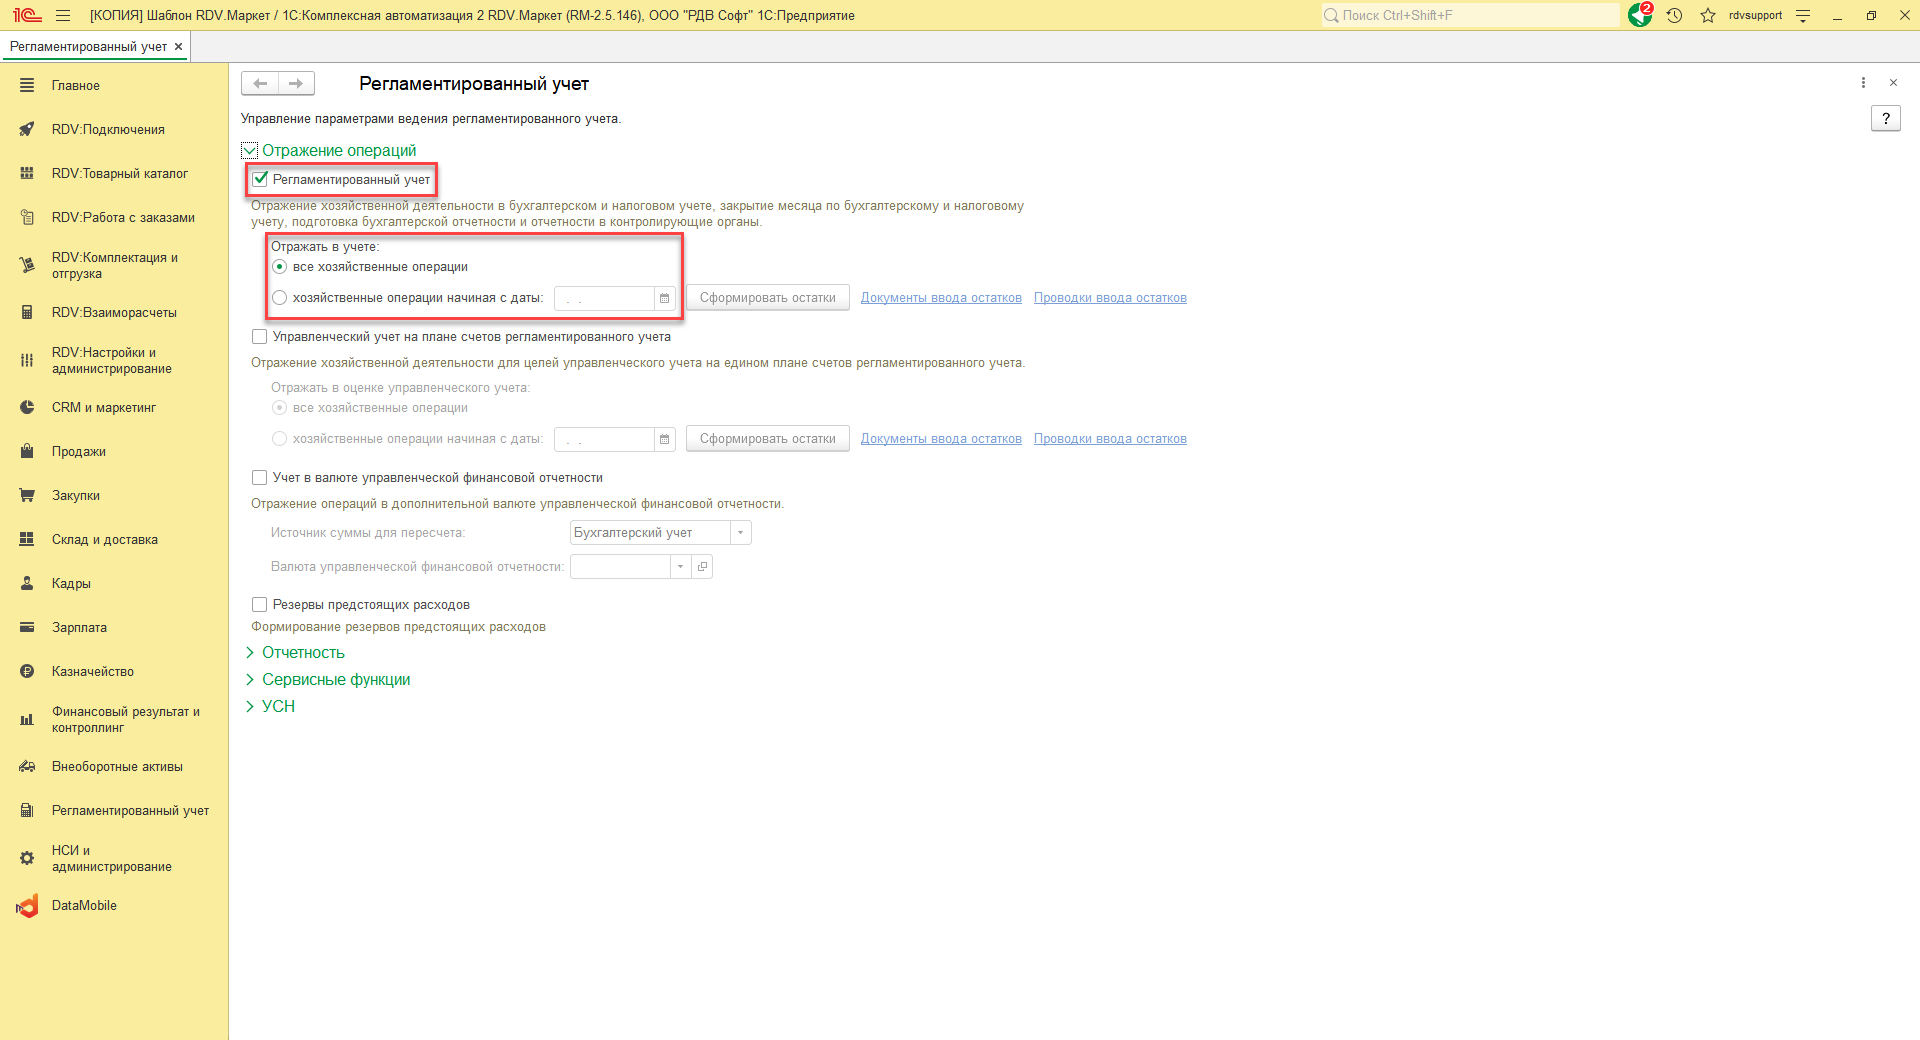This screenshot has width=1920, height=1040.
Task: Click the RDV:Комплектация и отгрузка icon
Action: [27, 266]
